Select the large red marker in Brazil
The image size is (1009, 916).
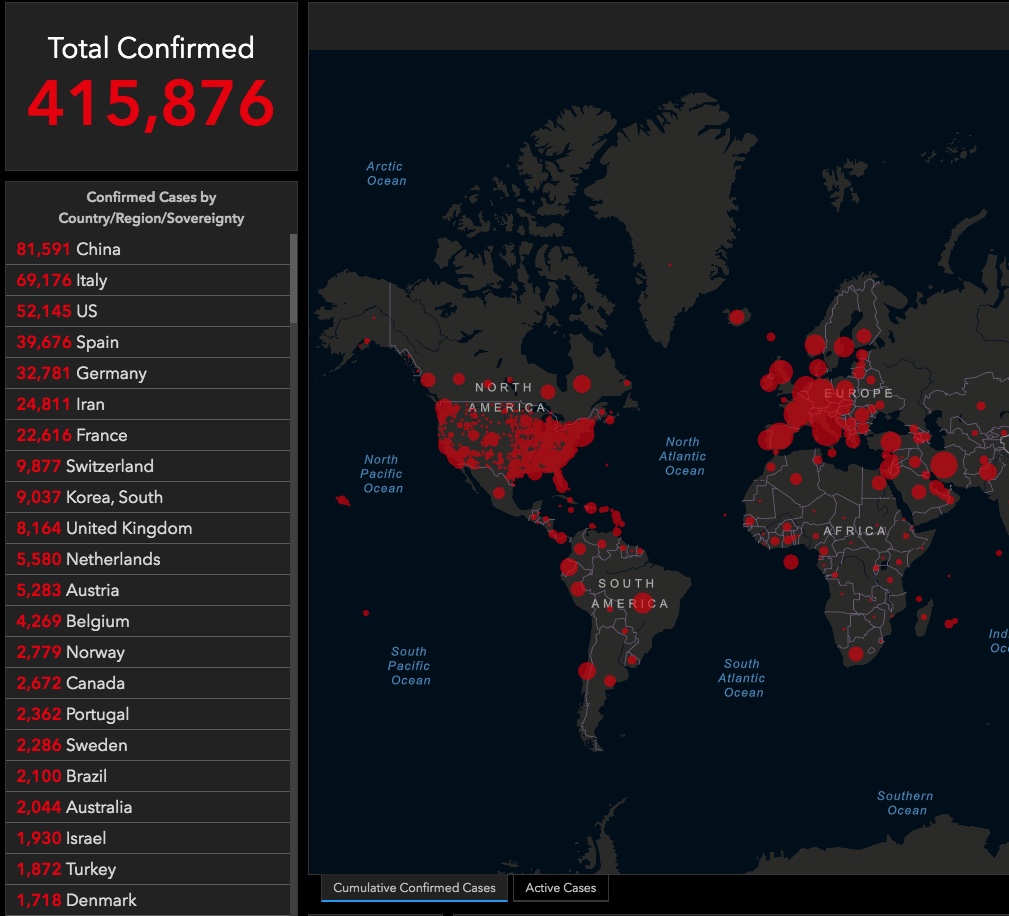[643, 602]
